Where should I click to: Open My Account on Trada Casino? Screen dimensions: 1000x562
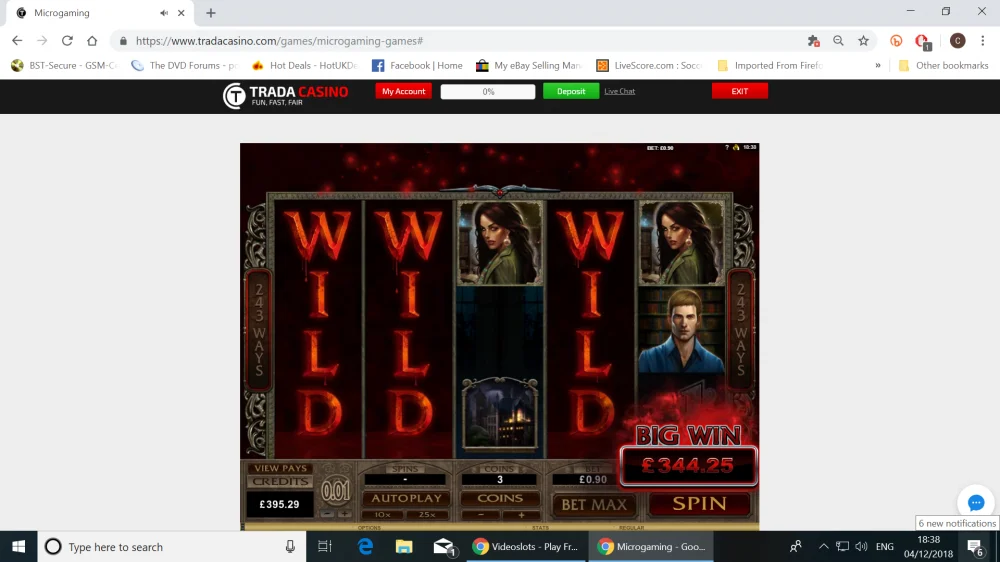(403, 91)
